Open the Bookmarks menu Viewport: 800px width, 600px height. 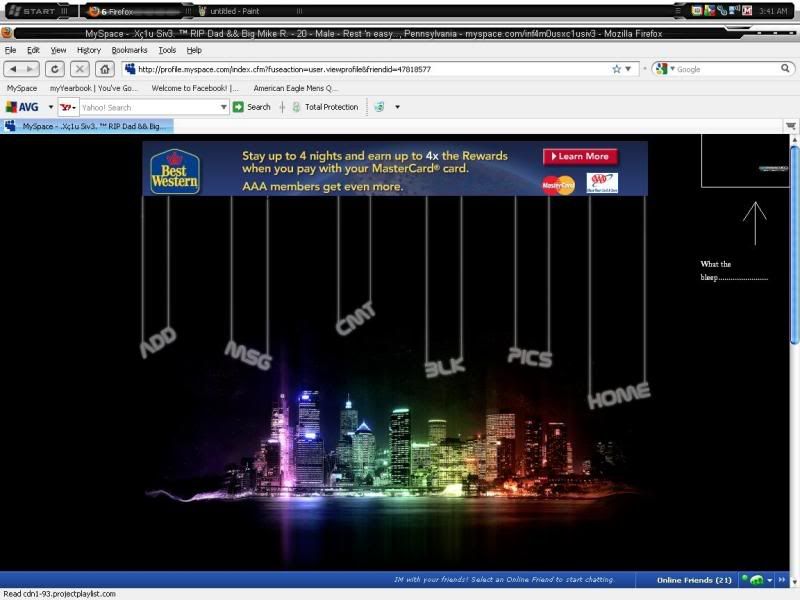[129, 50]
